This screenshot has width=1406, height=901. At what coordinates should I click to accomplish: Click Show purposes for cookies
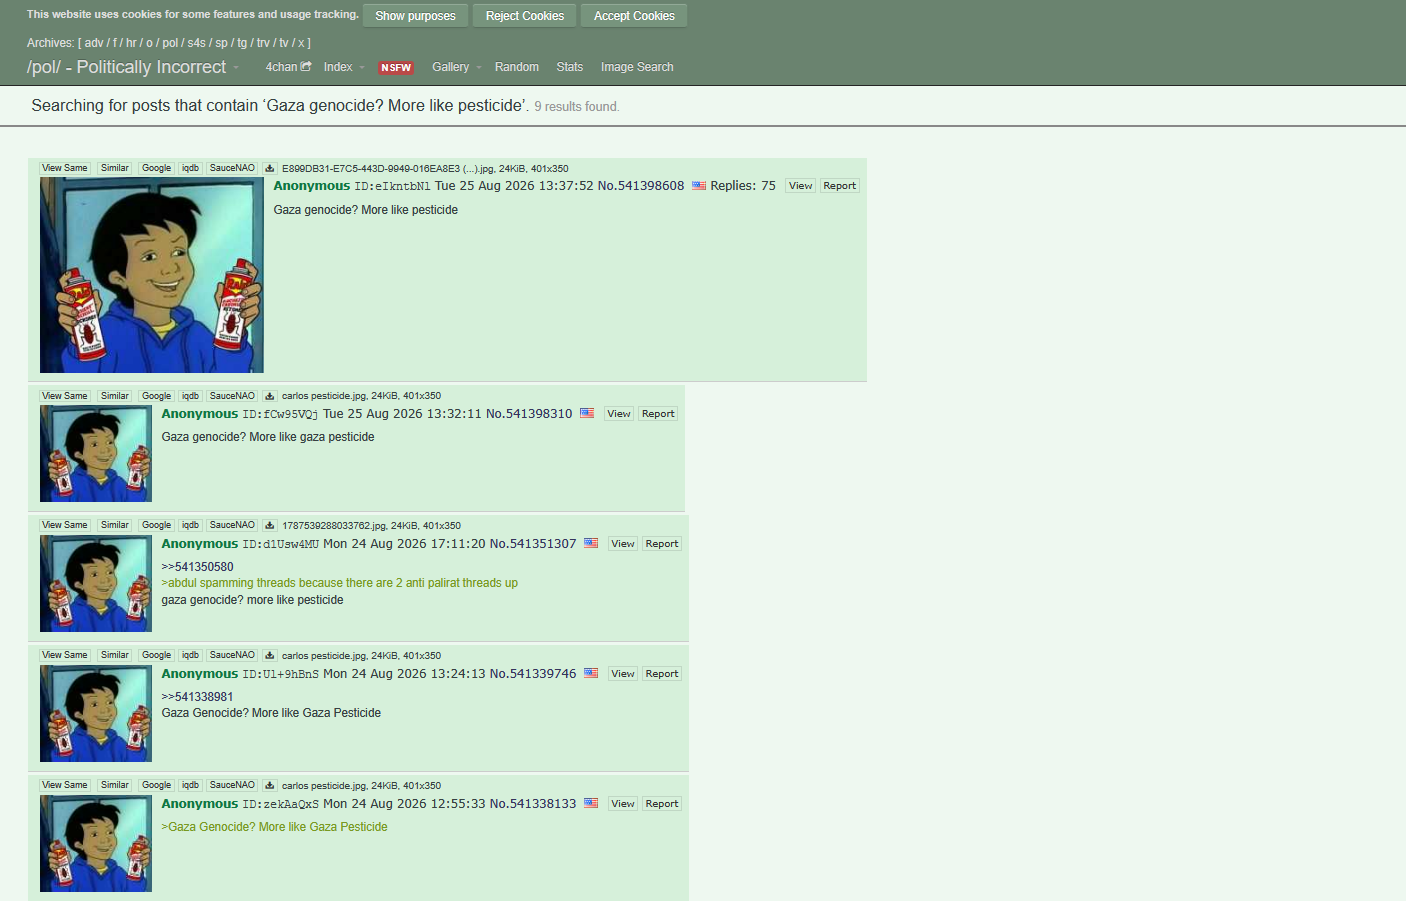415,16
